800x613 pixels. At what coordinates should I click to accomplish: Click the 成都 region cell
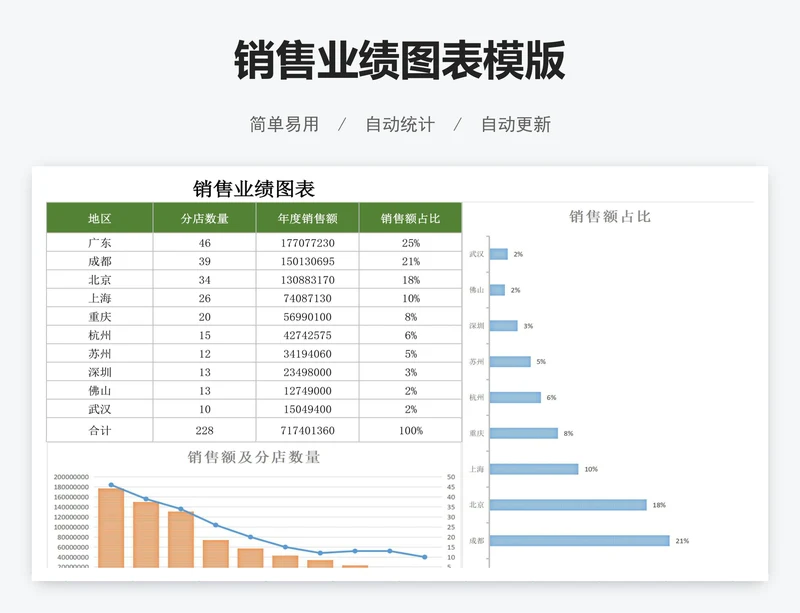point(99,261)
